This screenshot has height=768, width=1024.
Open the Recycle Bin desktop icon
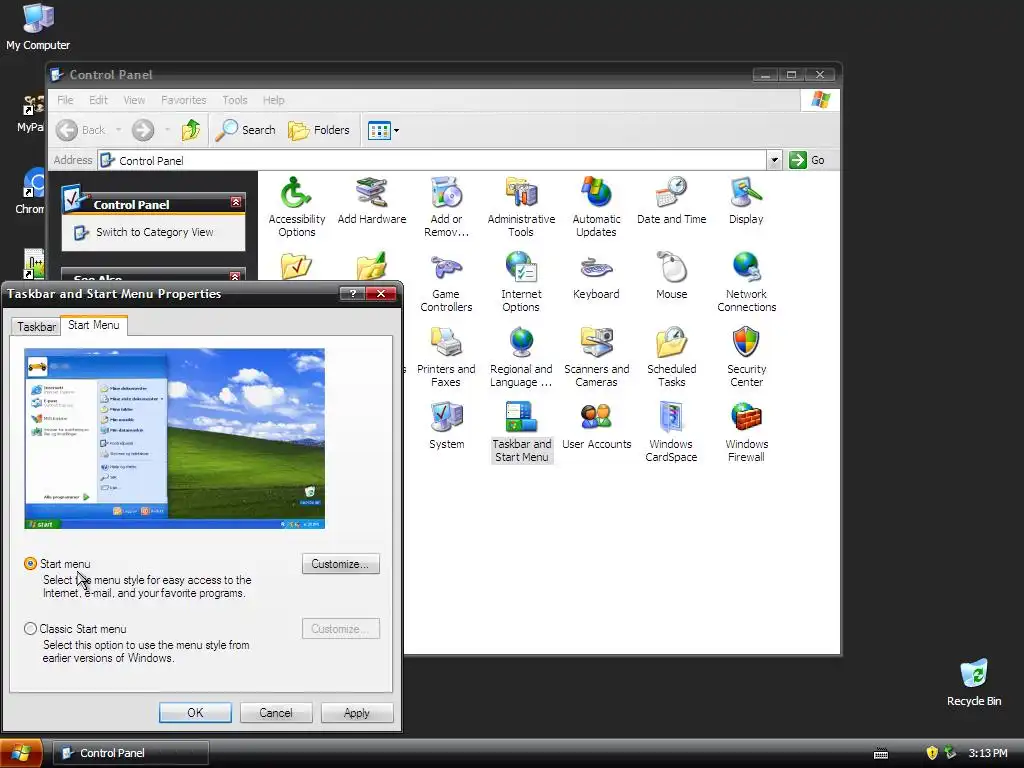[x=974, y=682]
